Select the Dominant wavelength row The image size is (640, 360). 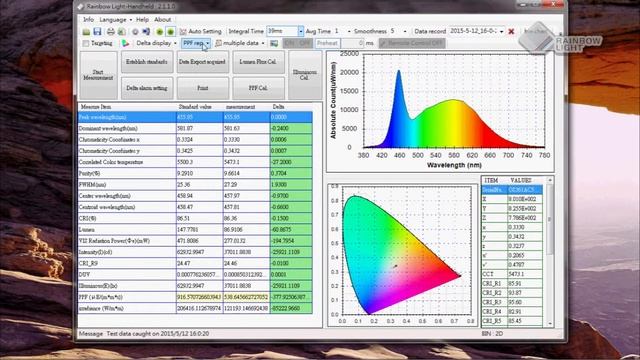pyautogui.click(x=195, y=129)
